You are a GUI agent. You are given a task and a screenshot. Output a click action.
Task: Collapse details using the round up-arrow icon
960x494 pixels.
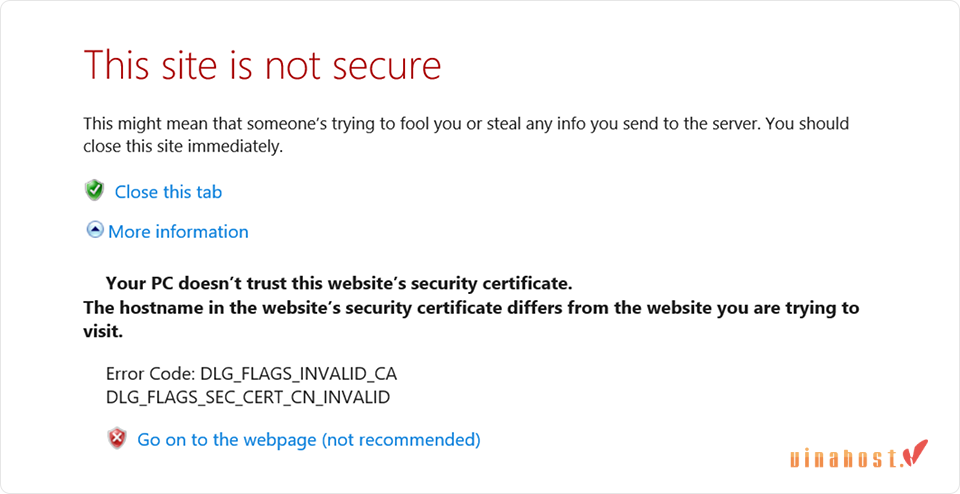(95, 230)
